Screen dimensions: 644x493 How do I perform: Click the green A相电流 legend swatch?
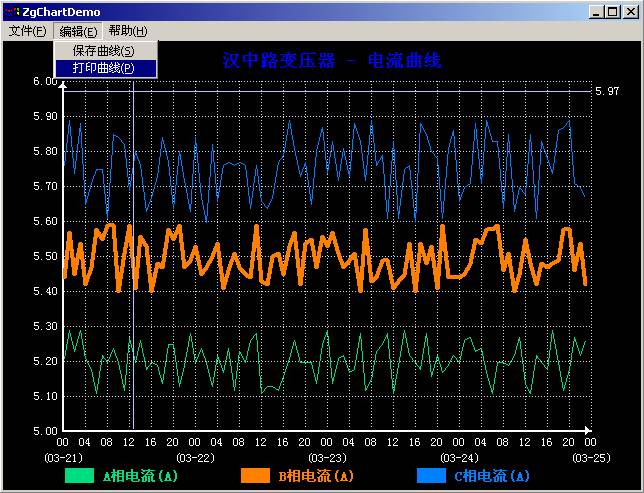(x=79, y=476)
